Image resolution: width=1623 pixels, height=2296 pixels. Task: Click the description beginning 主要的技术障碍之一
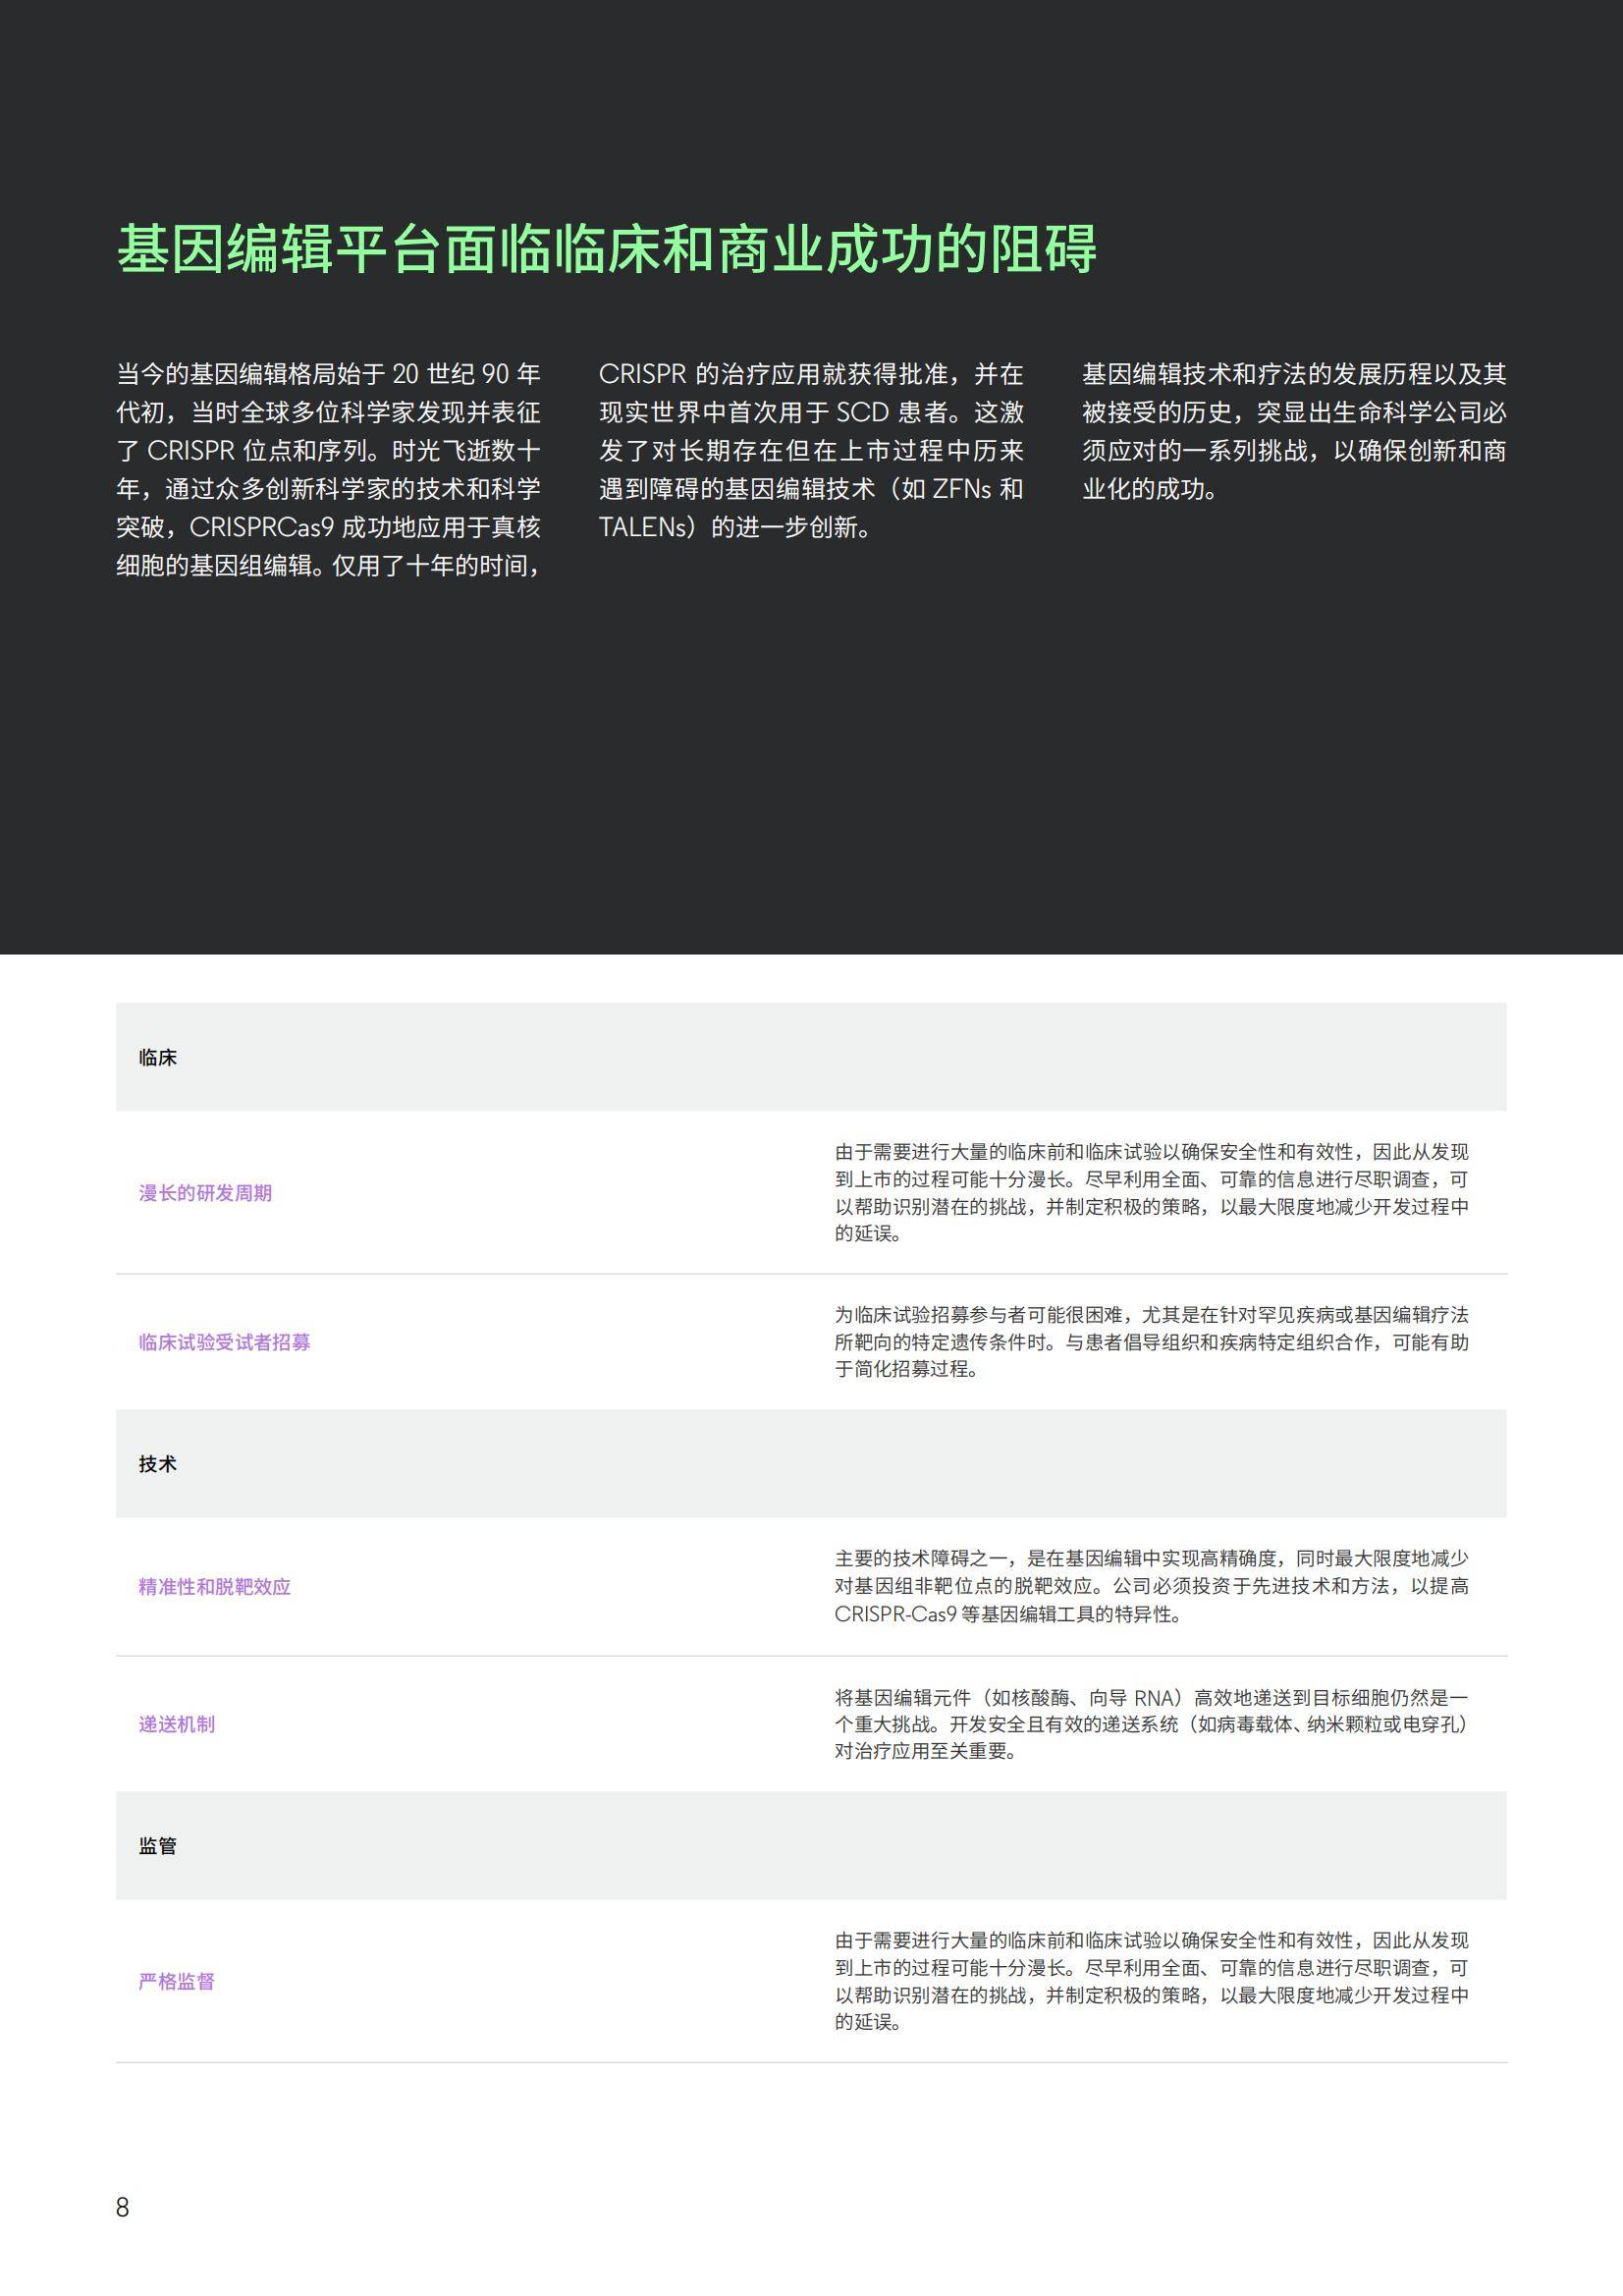point(1152,1587)
